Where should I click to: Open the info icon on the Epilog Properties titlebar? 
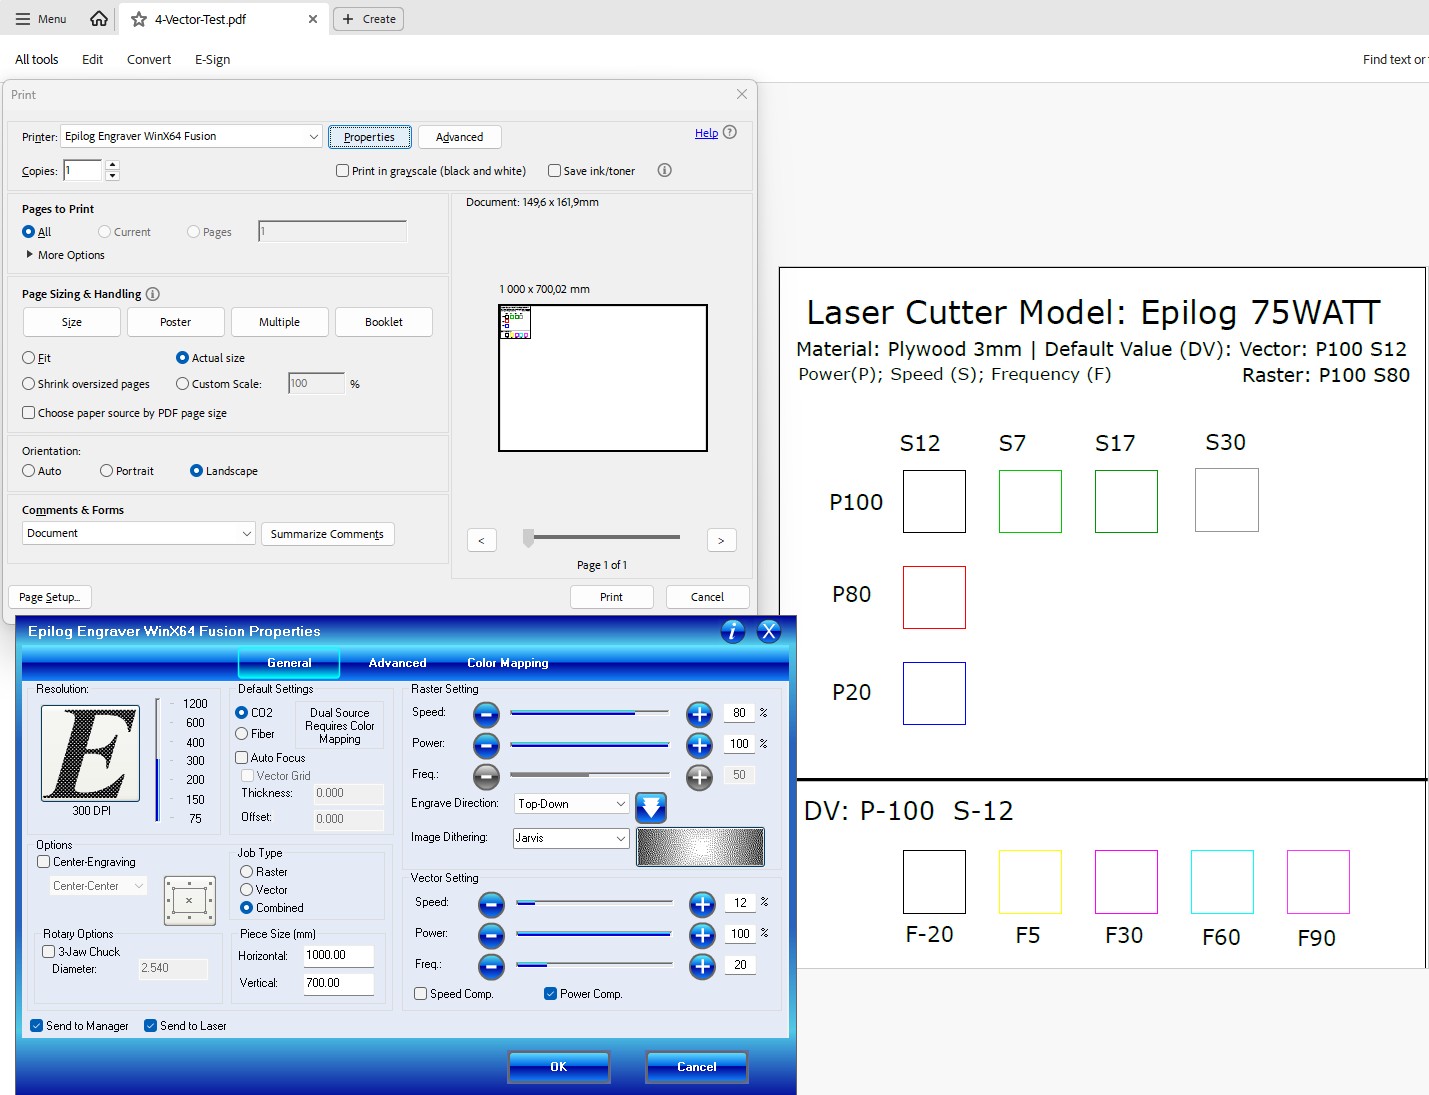coord(732,631)
